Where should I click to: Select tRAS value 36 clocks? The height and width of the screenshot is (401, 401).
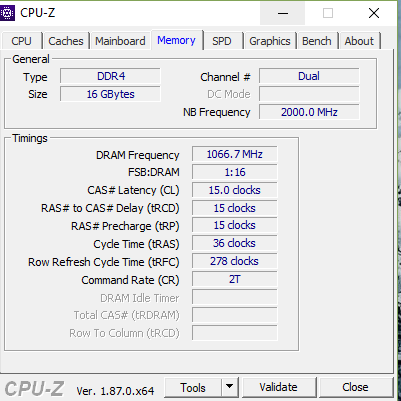(x=235, y=243)
